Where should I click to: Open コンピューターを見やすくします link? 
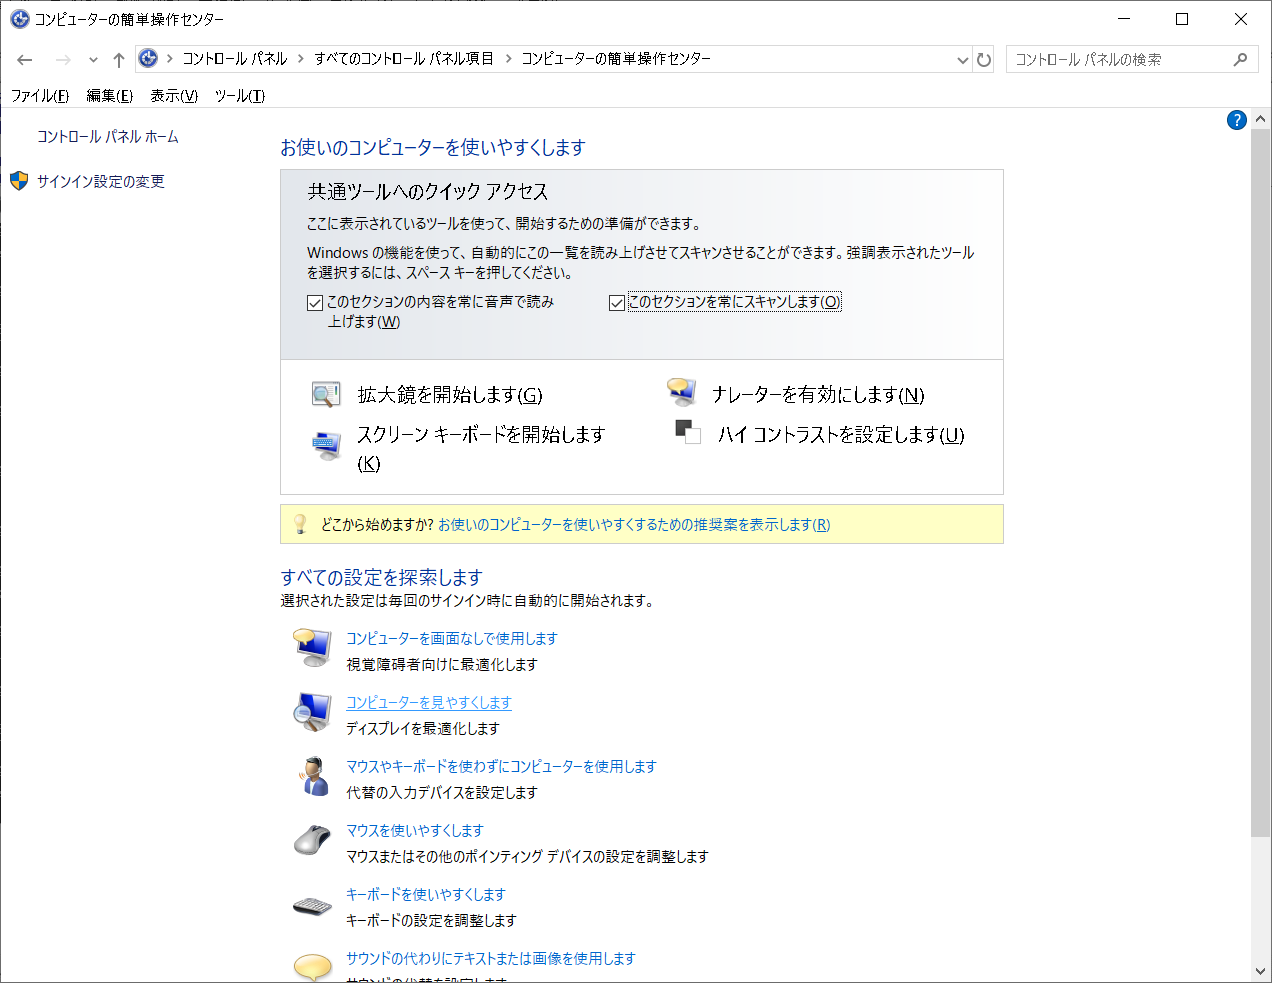(x=428, y=703)
